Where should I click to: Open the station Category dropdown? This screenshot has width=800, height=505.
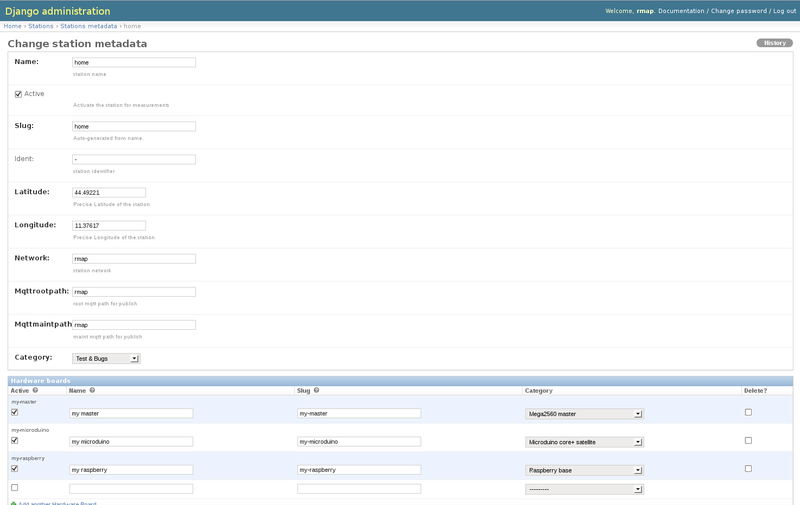coord(106,358)
